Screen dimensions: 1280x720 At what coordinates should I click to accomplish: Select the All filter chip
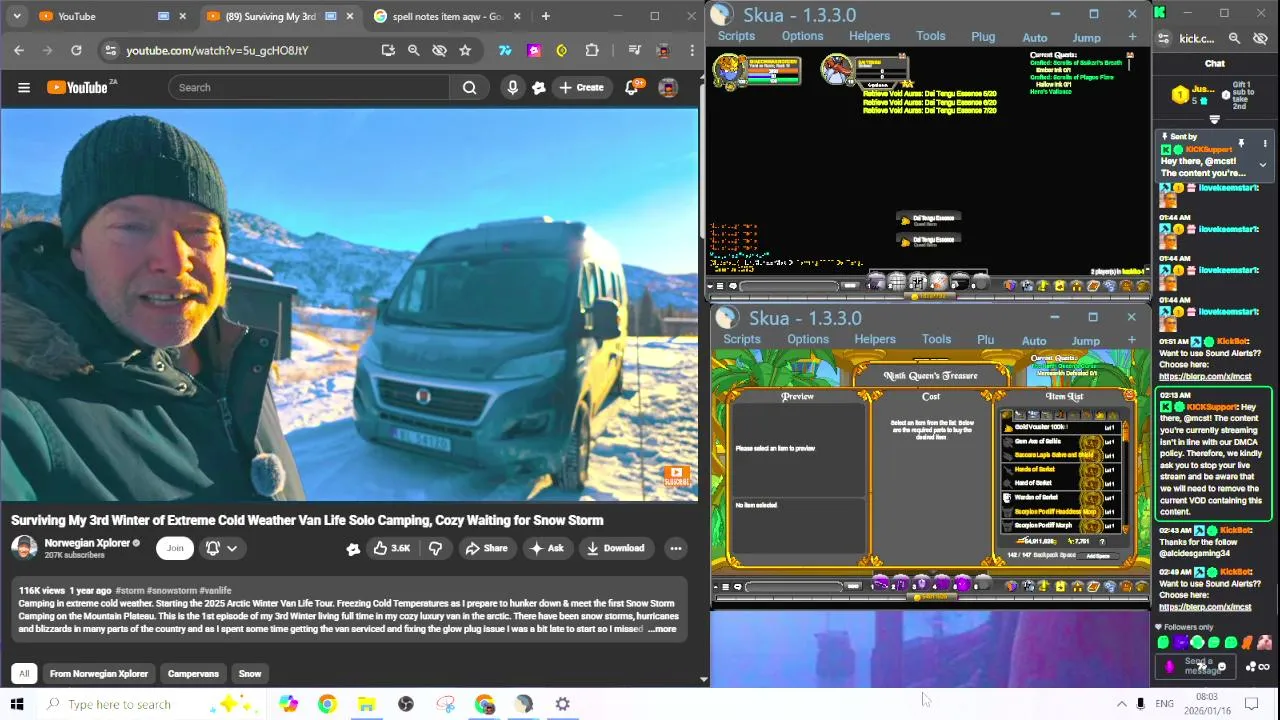point(24,674)
